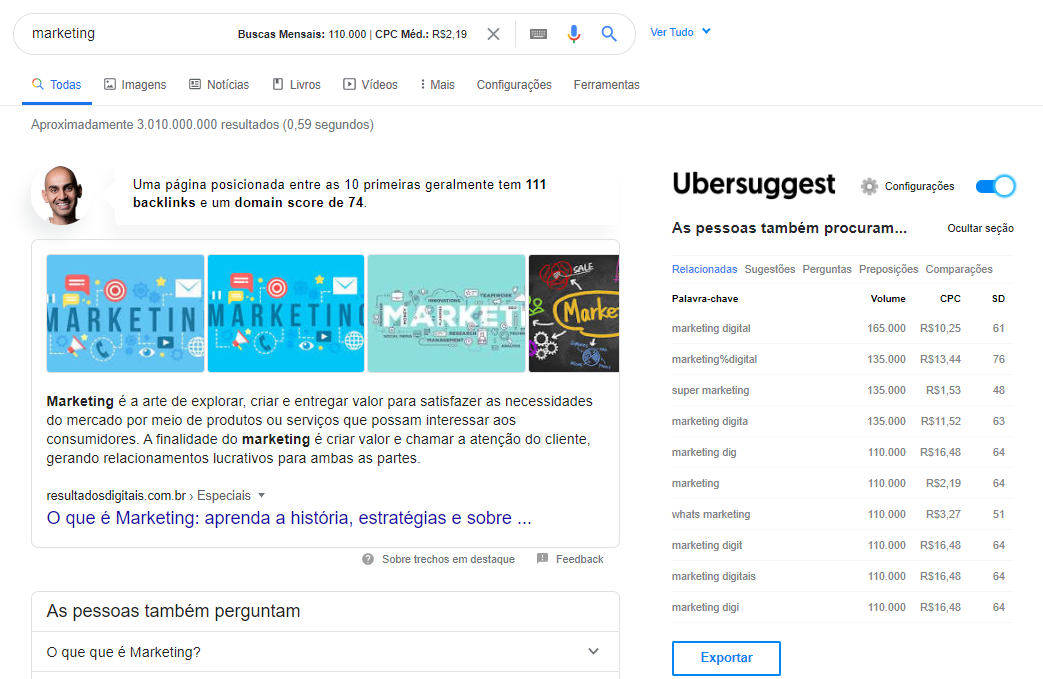Clear the search box with the X icon
Image resolution: width=1043 pixels, height=679 pixels.
pyautogui.click(x=493, y=34)
